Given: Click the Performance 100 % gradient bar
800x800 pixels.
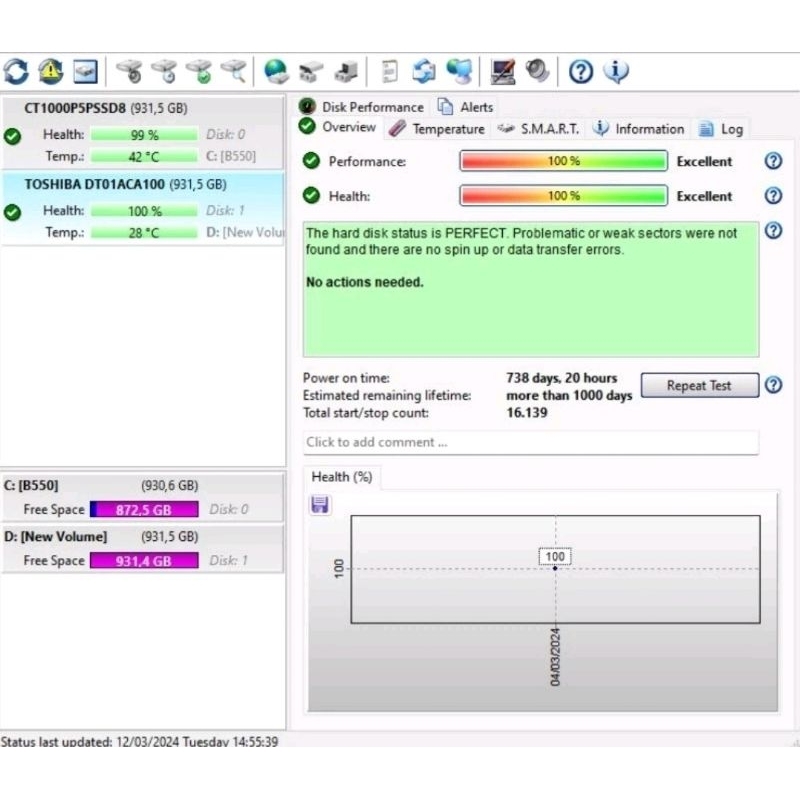Looking at the screenshot, I should click(564, 161).
